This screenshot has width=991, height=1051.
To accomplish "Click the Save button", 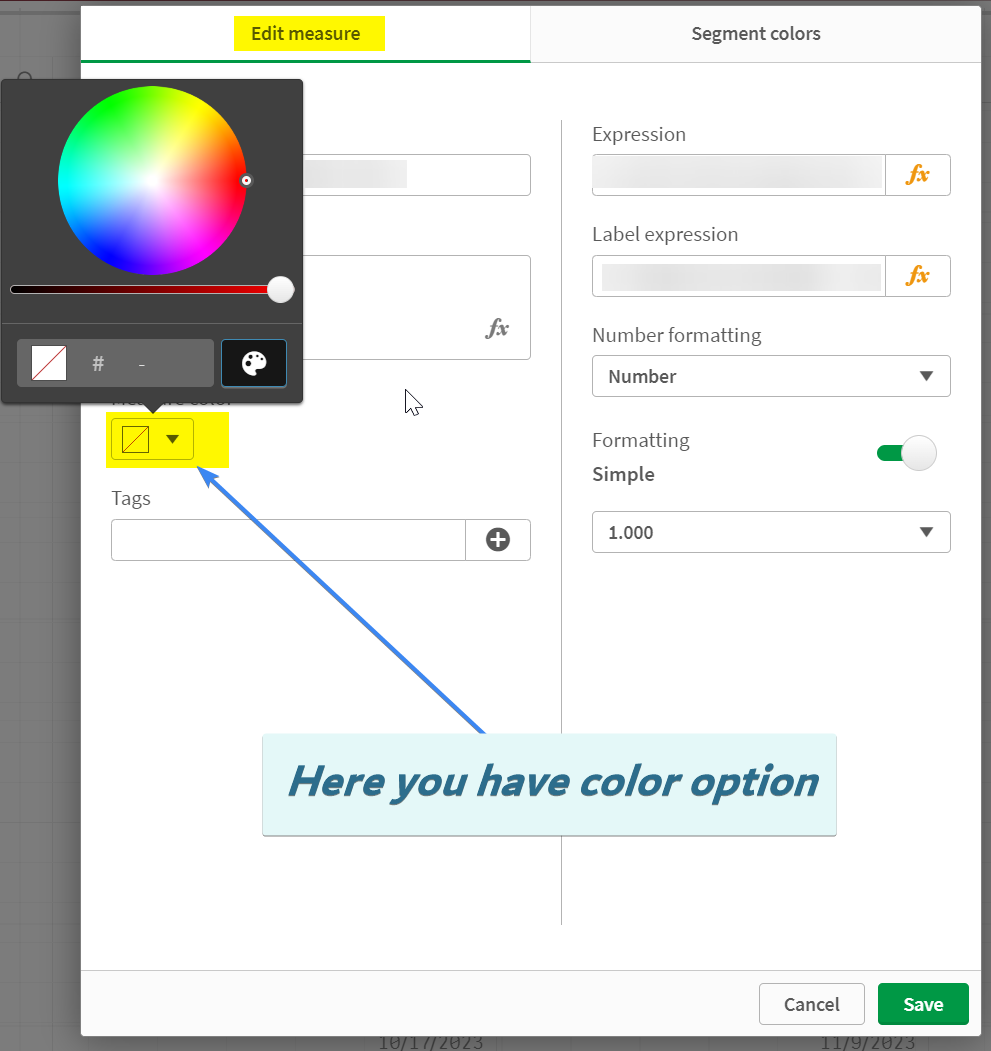I will coord(922,1004).
